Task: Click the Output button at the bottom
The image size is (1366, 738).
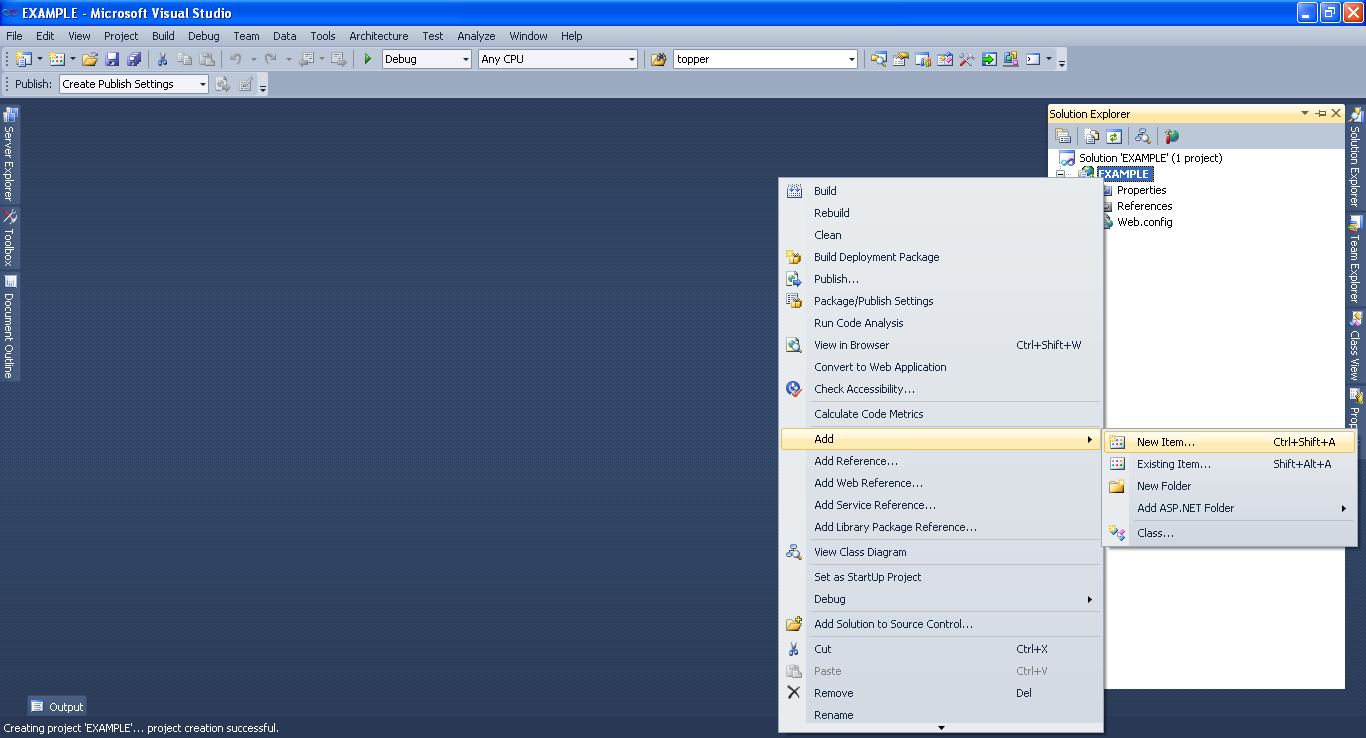Action: [x=56, y=706]
